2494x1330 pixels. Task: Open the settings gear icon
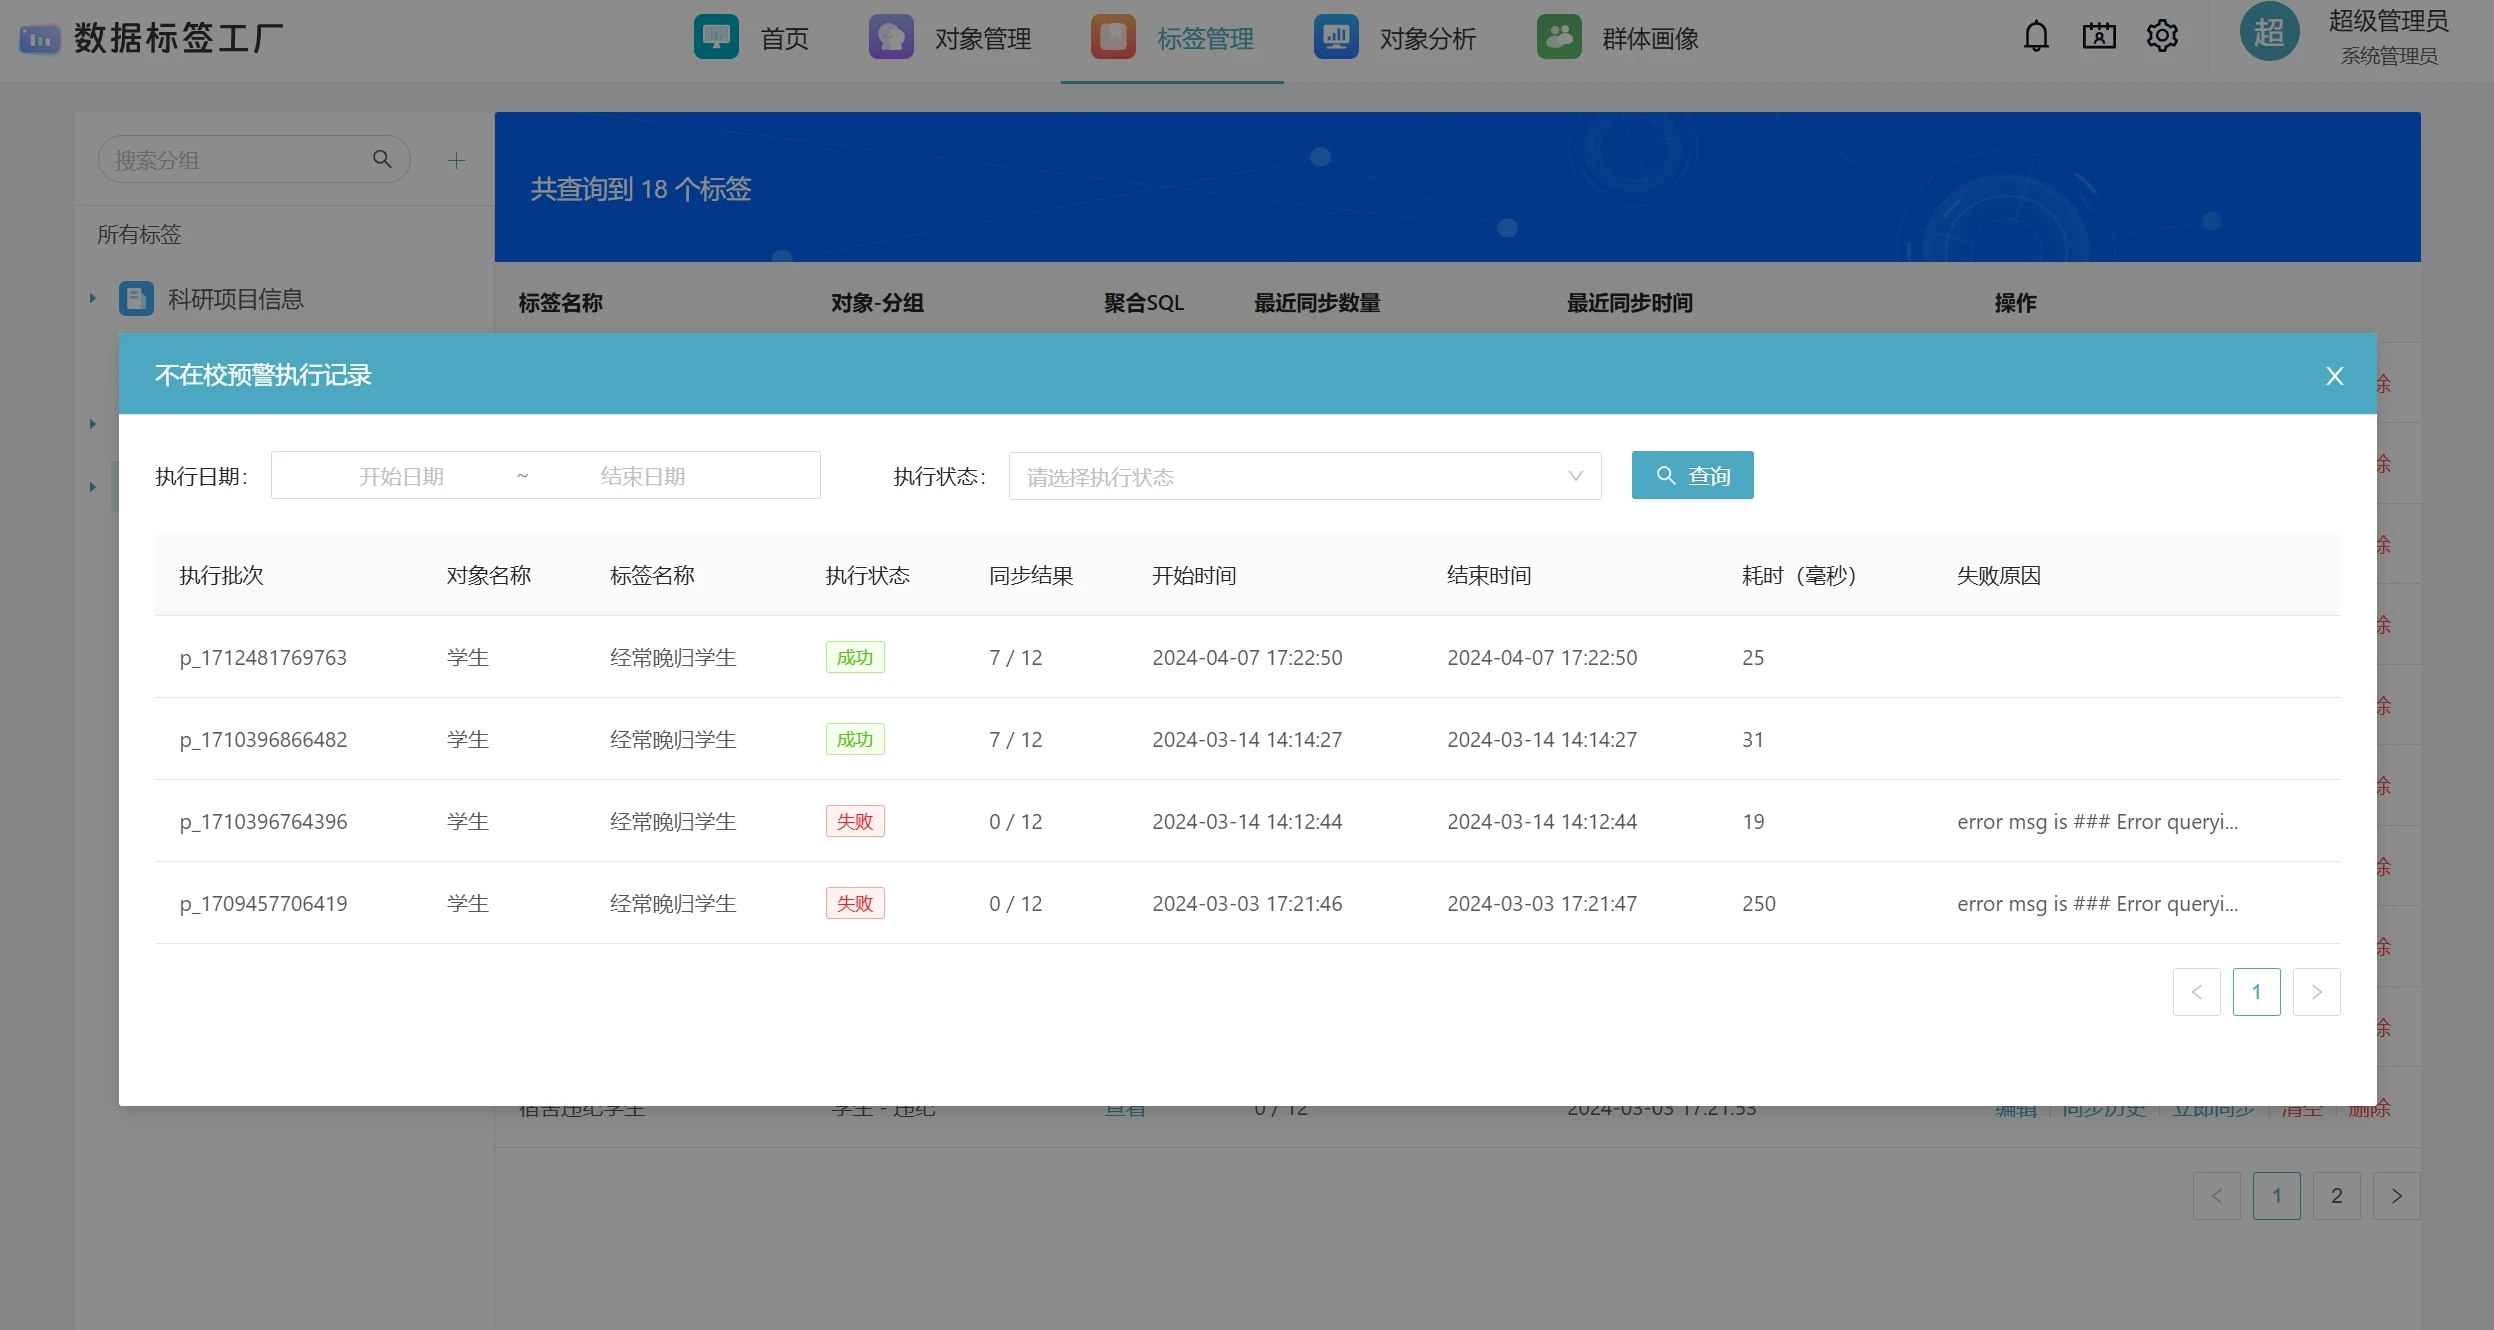[2162, 37]
